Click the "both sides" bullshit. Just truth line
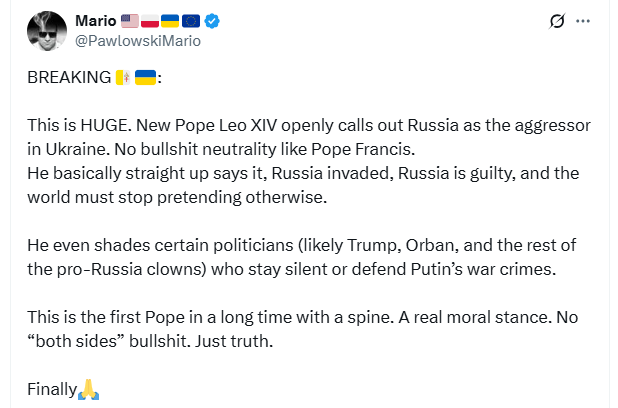Screen dimensions: 618x408 [150, 341]
